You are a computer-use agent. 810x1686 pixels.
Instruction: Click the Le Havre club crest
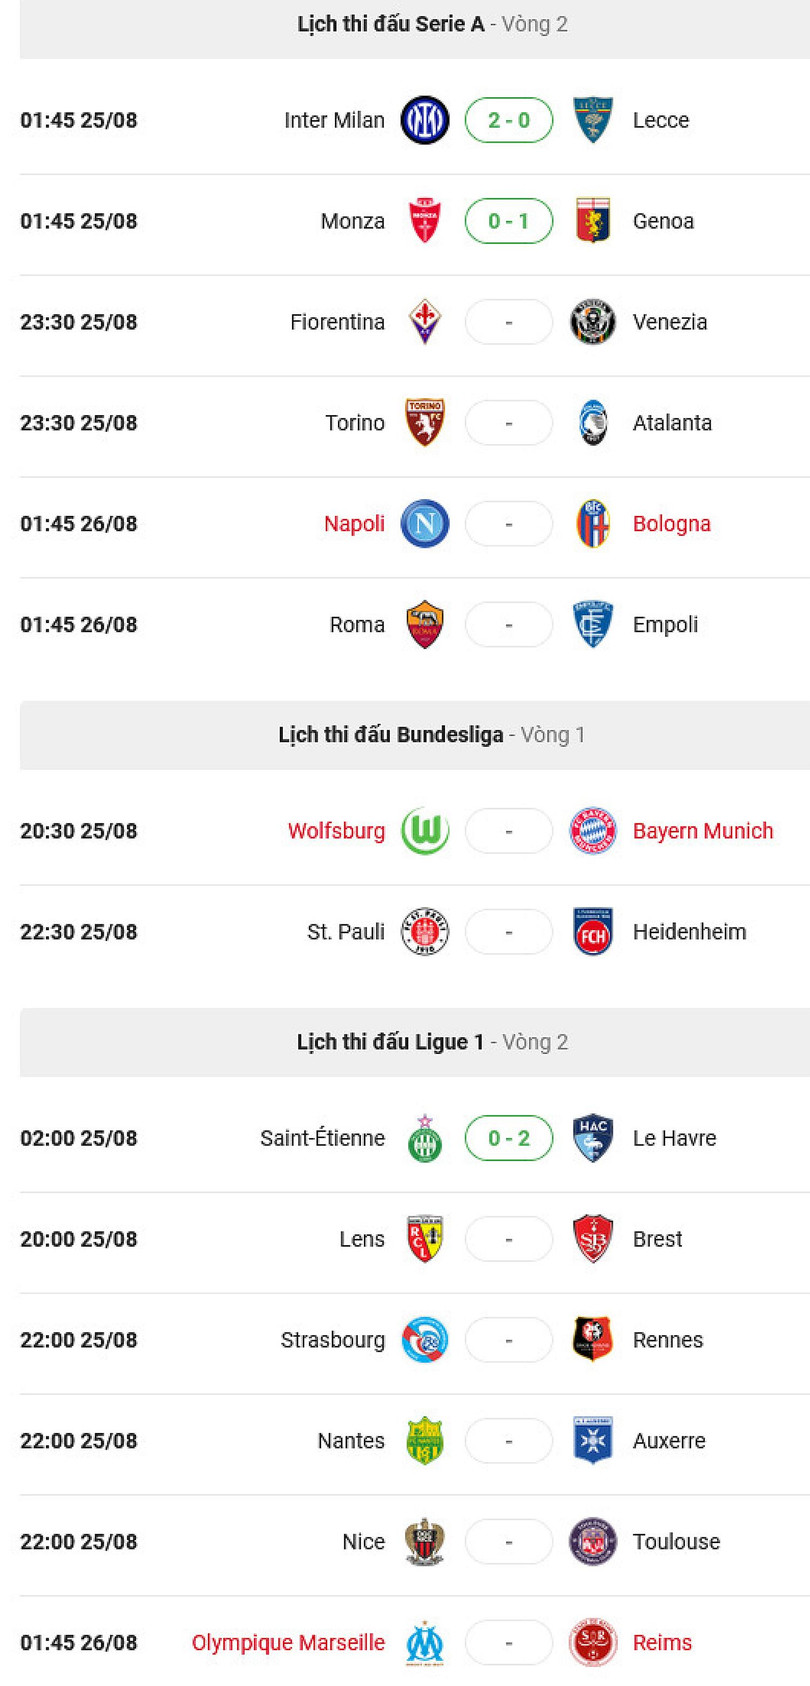(x=592, y=1138)
